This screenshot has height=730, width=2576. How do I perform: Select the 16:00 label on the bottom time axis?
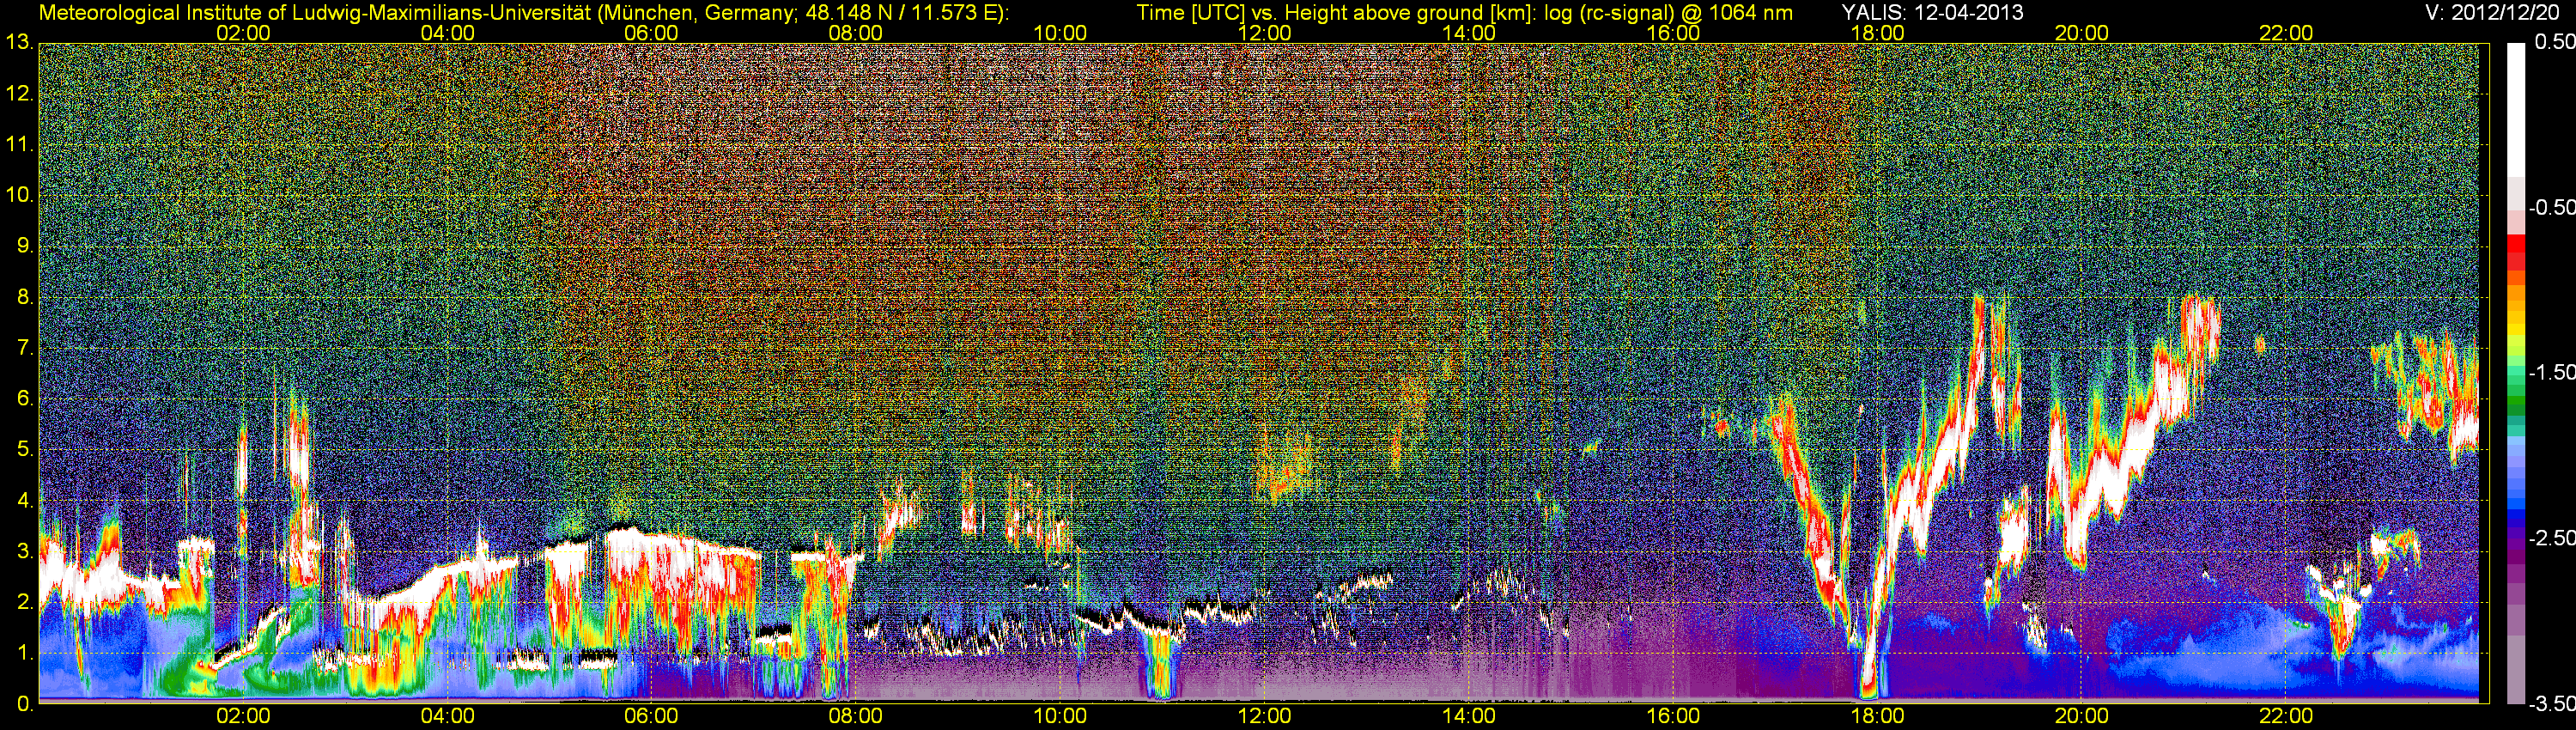click(x=1673, y=716)
